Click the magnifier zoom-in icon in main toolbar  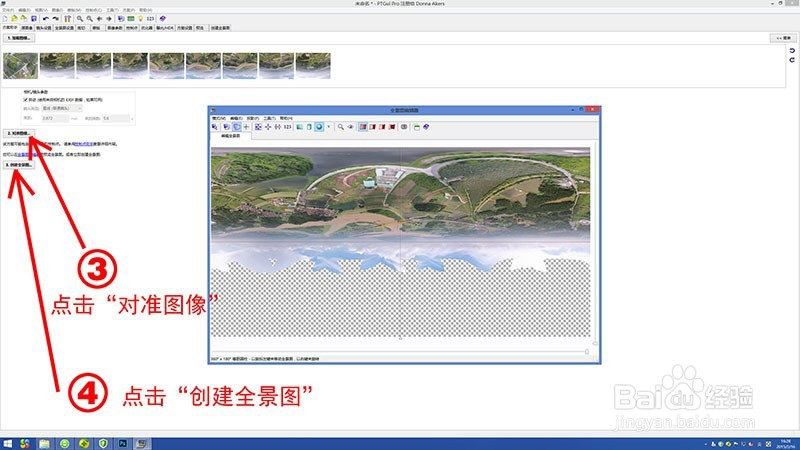point(80,19)
